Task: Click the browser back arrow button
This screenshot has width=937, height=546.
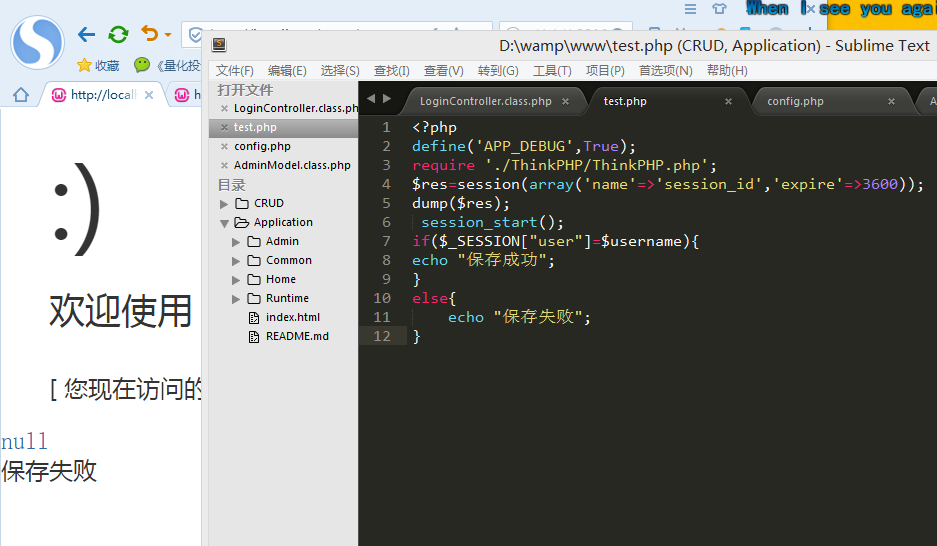Action: tap(87, 35)
